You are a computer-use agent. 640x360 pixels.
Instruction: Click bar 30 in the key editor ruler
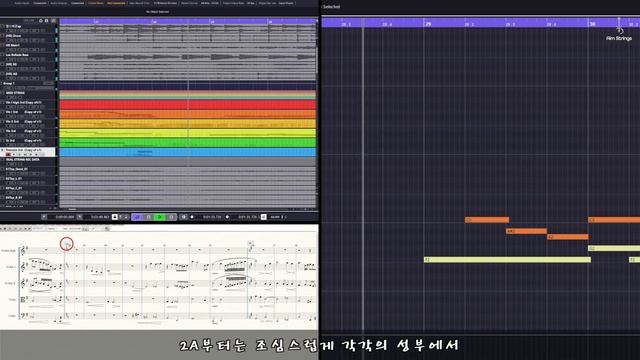[592, 24]
